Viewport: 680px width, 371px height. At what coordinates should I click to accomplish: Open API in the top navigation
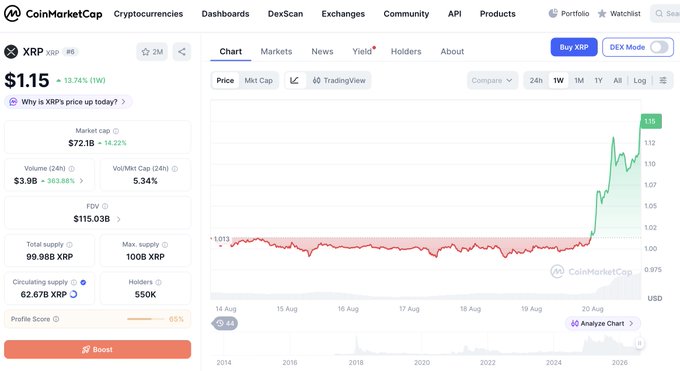[454, 14]
